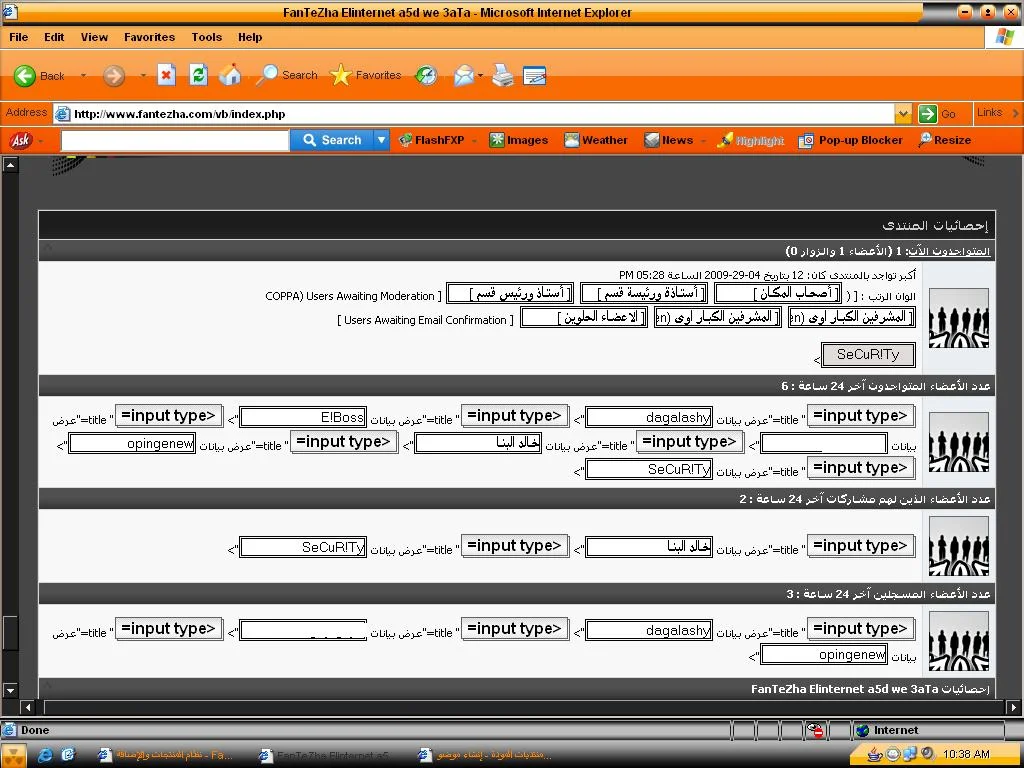Click the Internet Explorer quick launch icon
1024x768 pixels.
pyautogui.click(x=45, y=755)
